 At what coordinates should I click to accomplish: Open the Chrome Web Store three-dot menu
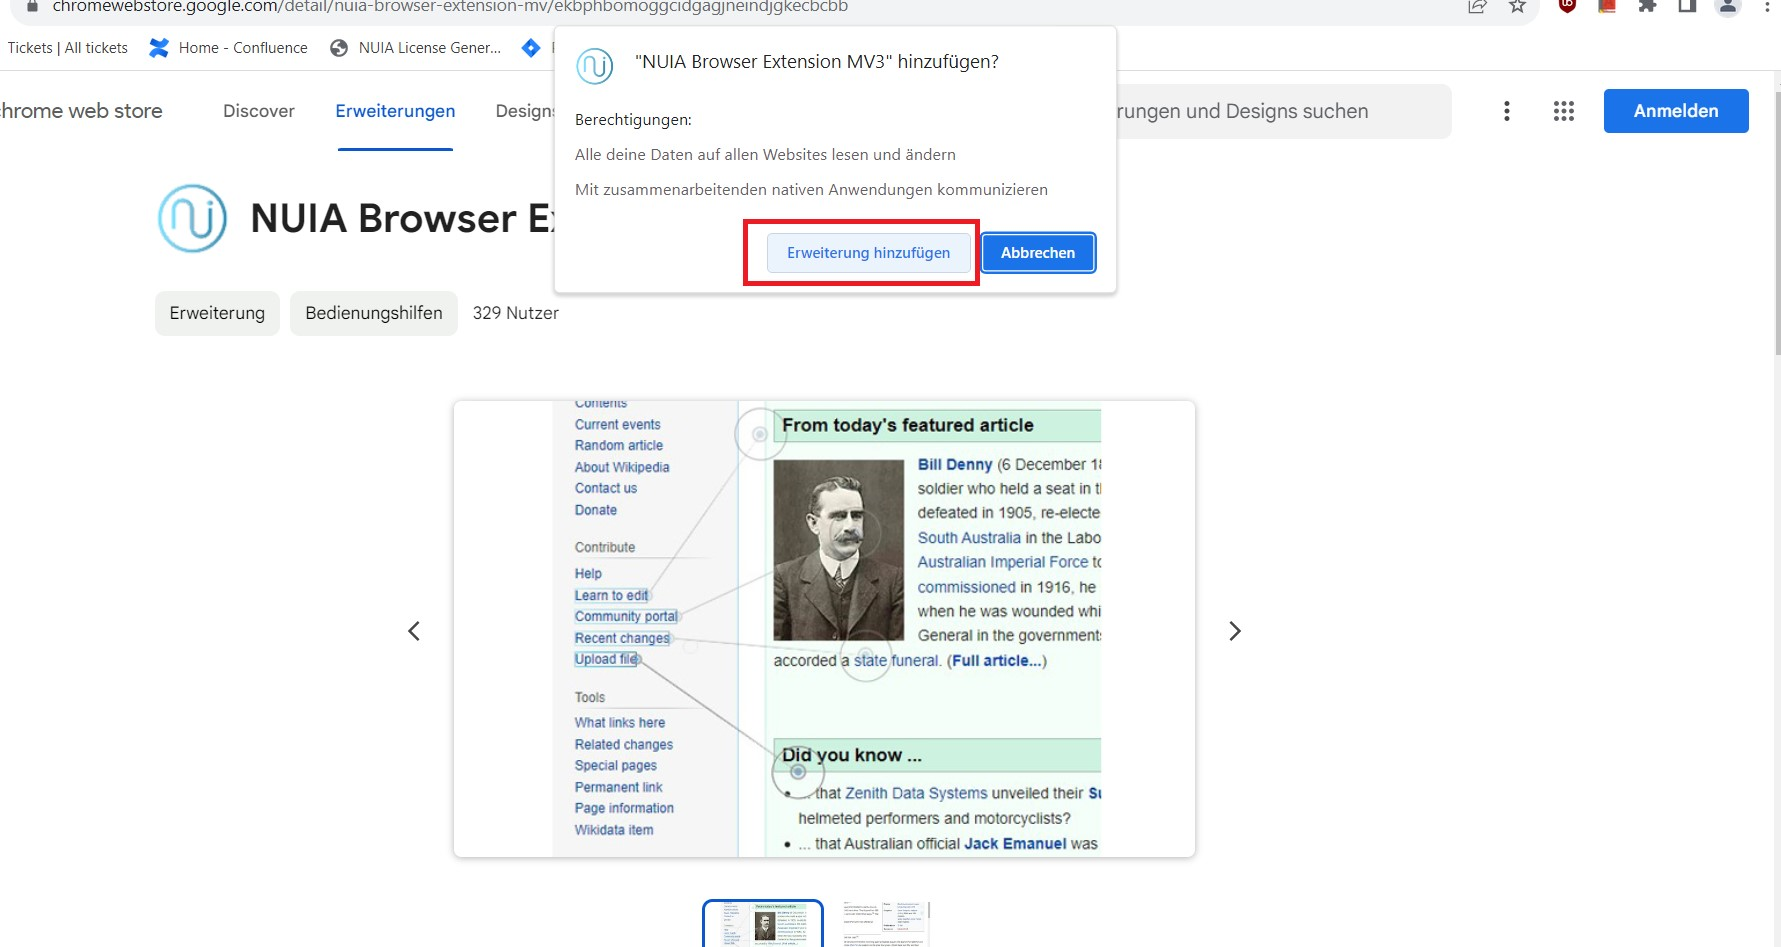(1506, 111)
